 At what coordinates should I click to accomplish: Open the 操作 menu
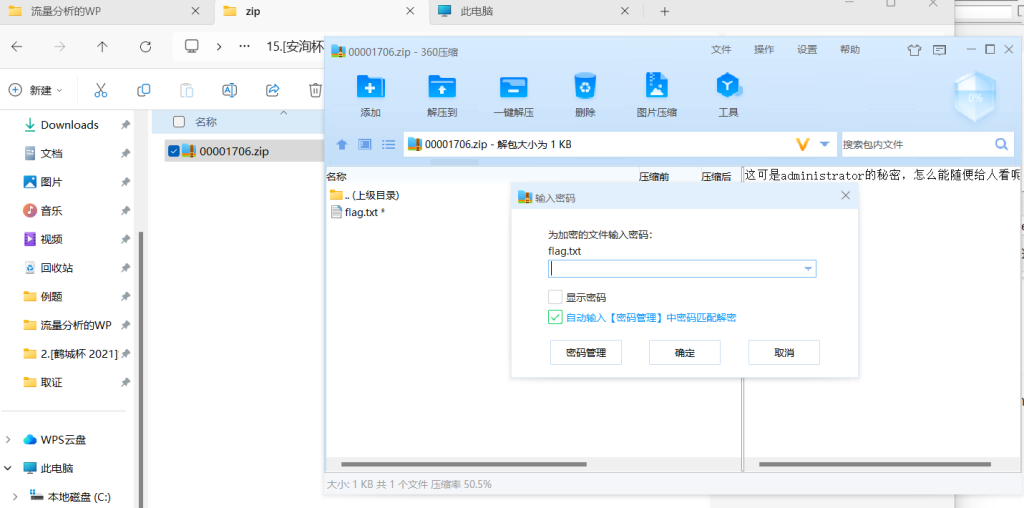764,50
